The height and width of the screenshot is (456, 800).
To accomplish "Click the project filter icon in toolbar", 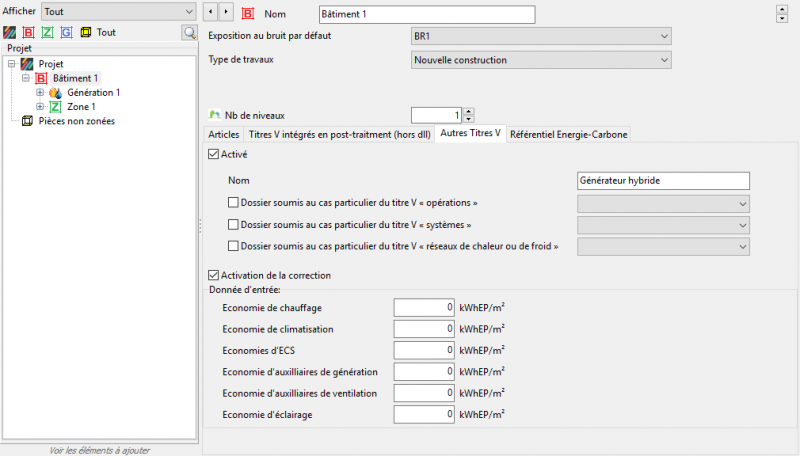I will pyautogui.click(x=9, y=33).
